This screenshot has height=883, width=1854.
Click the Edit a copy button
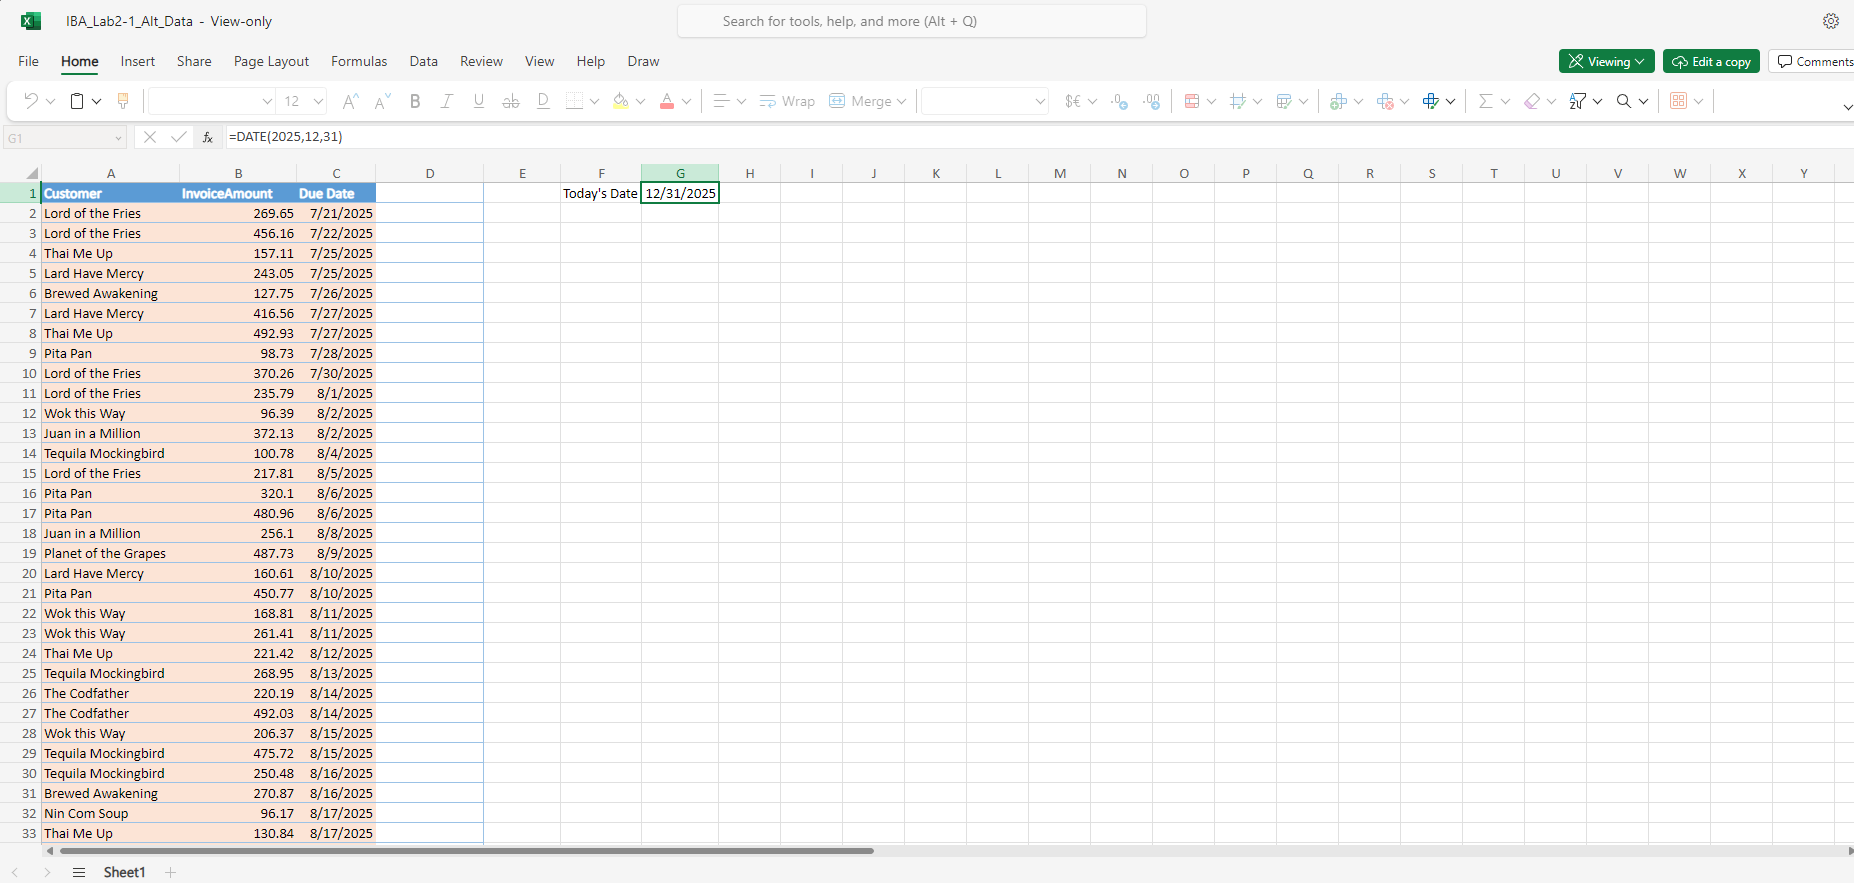click(x=1711, y=61)
